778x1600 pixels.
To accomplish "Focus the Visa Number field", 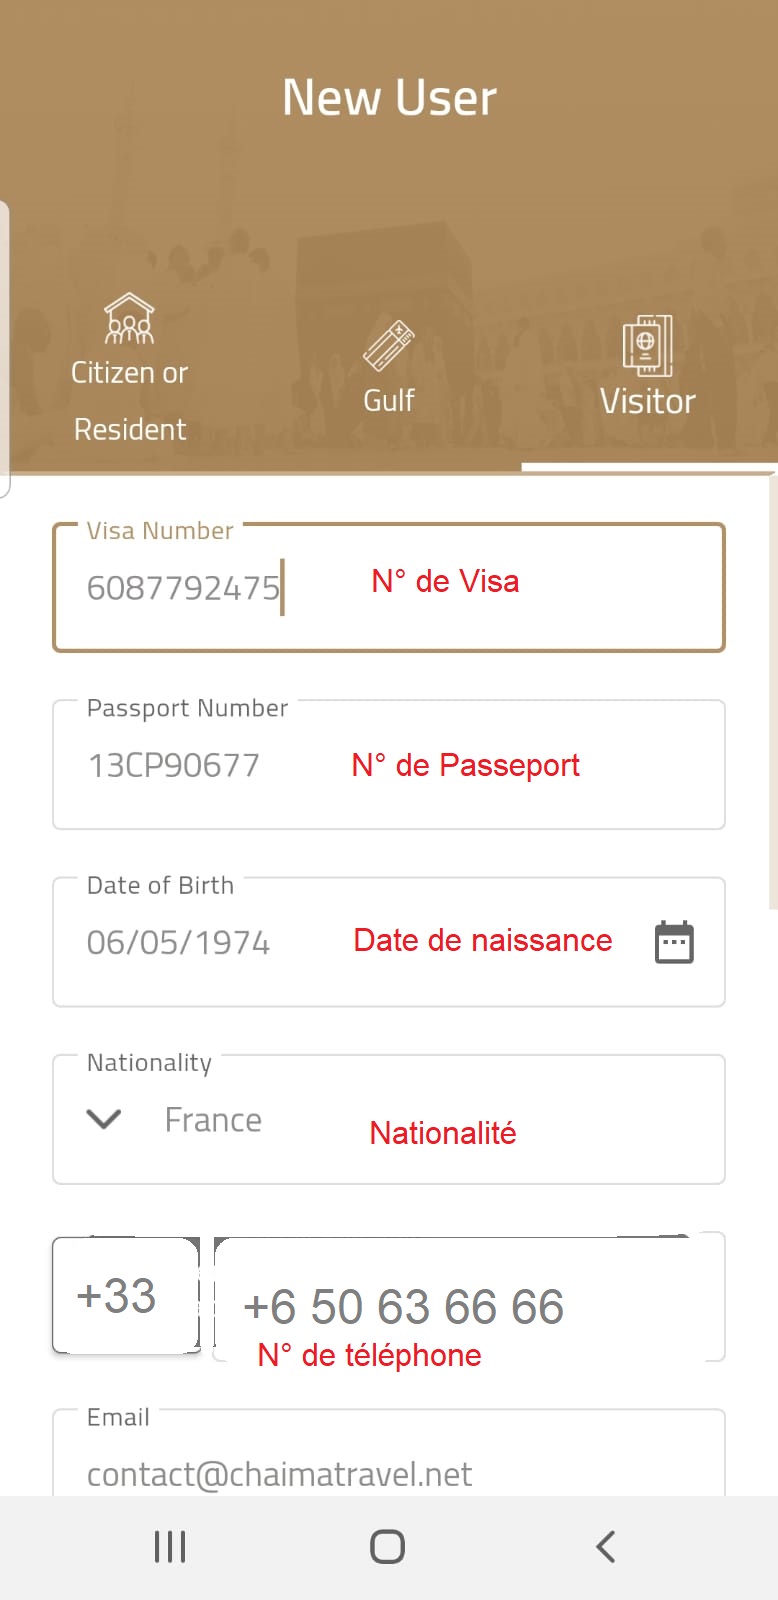I will tap(389, 587).
